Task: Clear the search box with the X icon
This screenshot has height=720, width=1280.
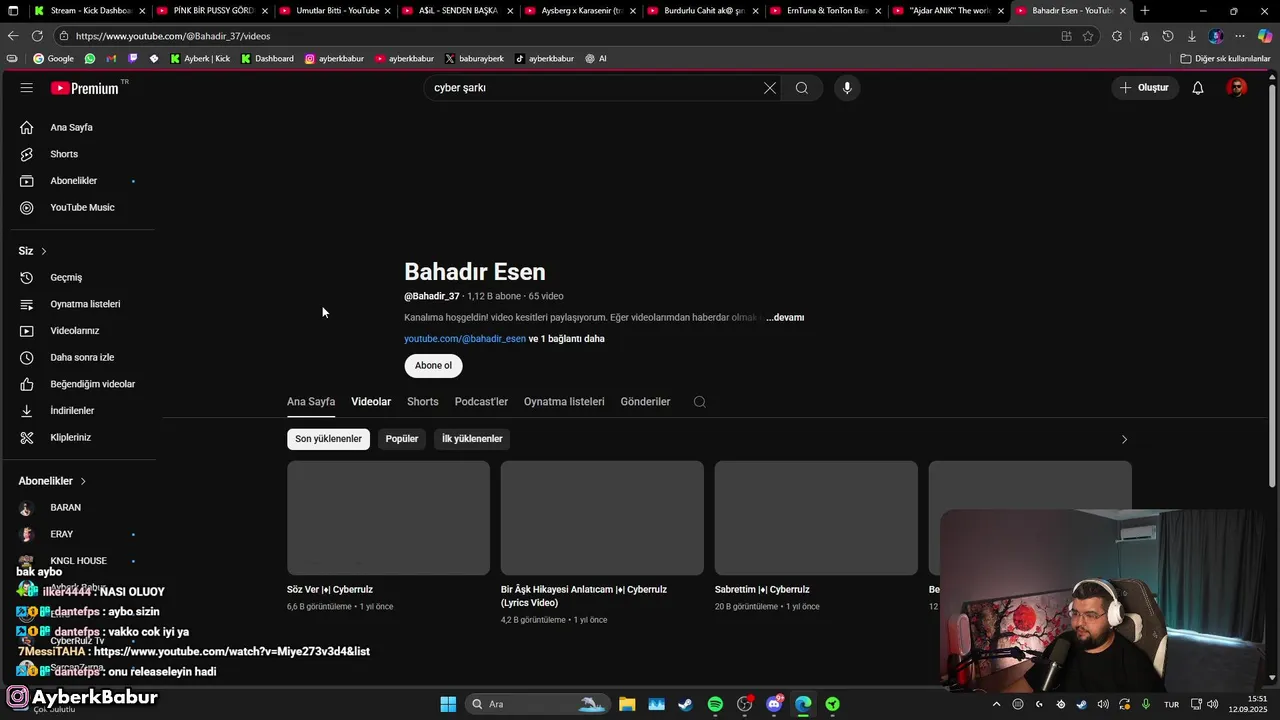Action: 770,88
